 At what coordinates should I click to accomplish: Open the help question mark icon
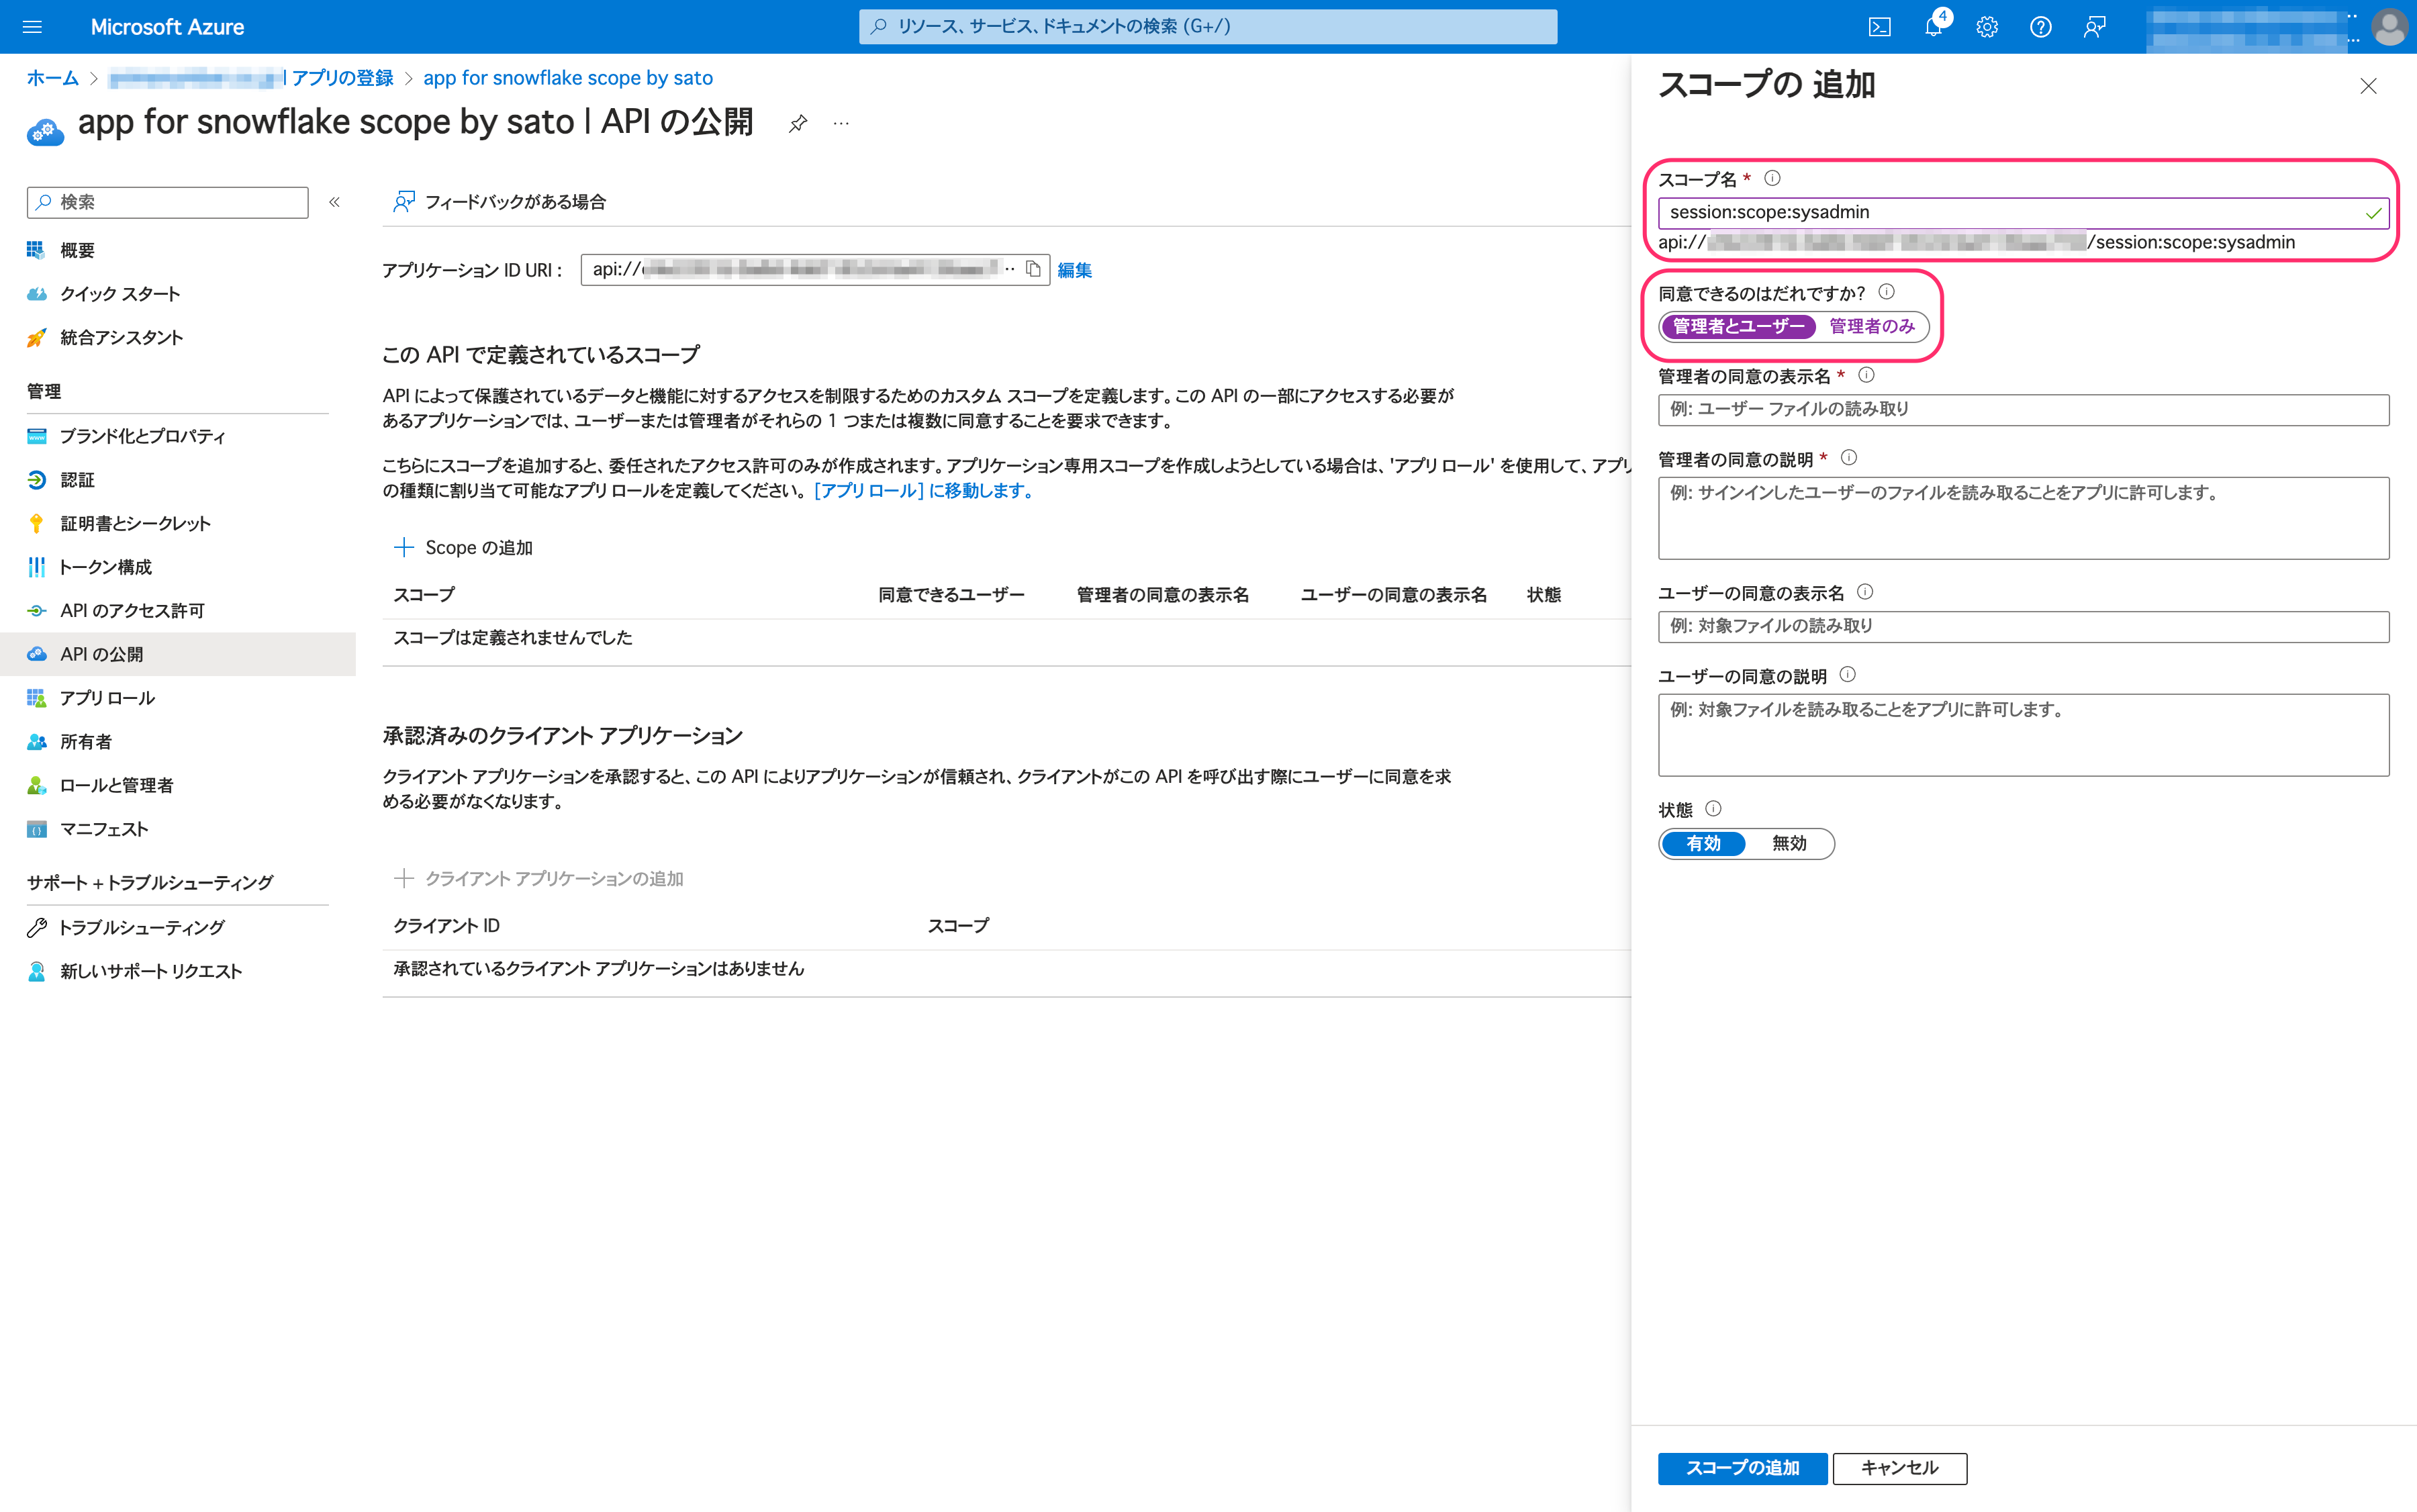(2041, 27)
